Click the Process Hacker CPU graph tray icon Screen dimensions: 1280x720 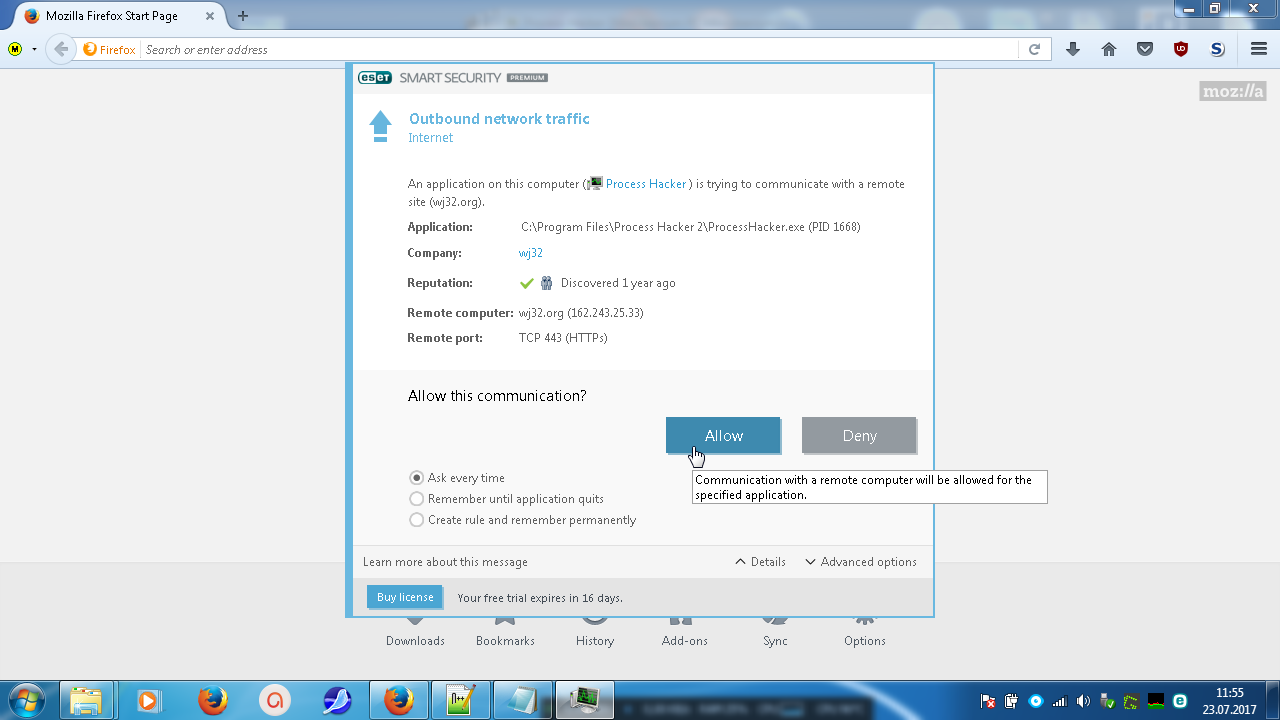pyautogui.click(x=1156, y=701)
